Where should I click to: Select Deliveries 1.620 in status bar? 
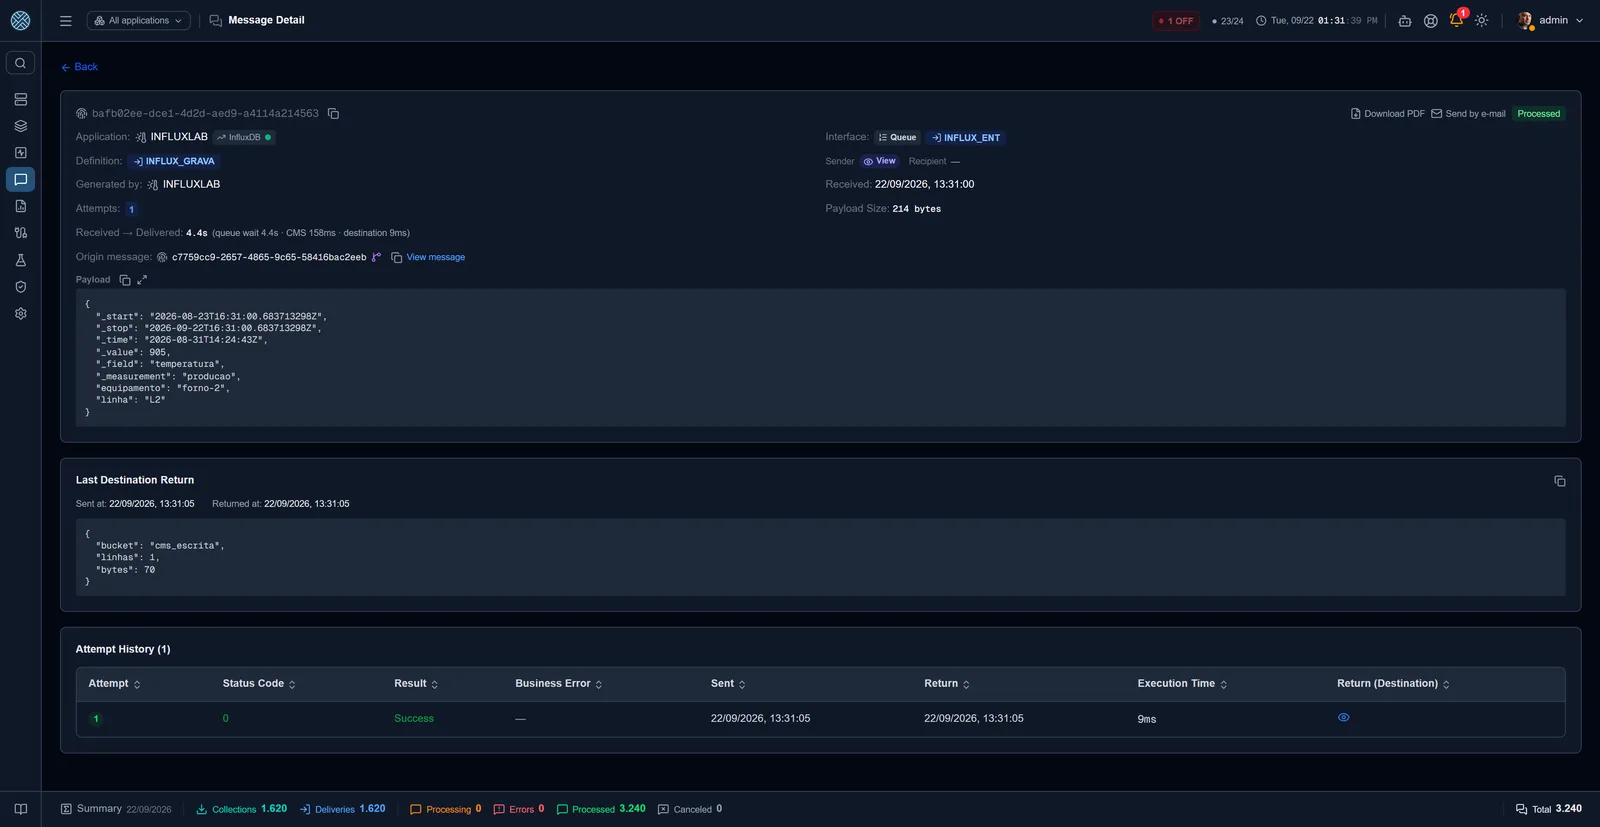pos(343,809)
